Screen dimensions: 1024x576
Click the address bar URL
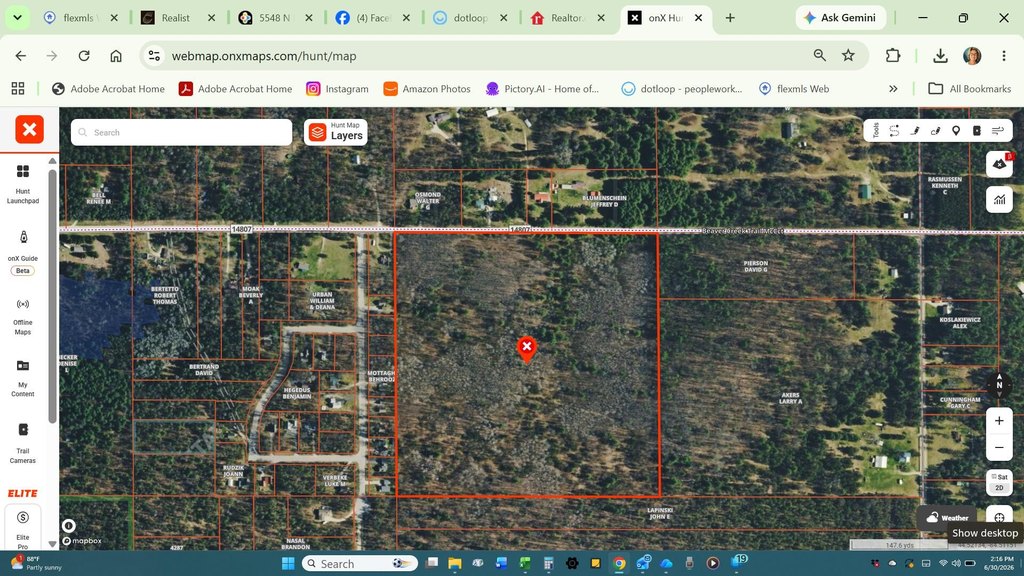click(264, 56)
